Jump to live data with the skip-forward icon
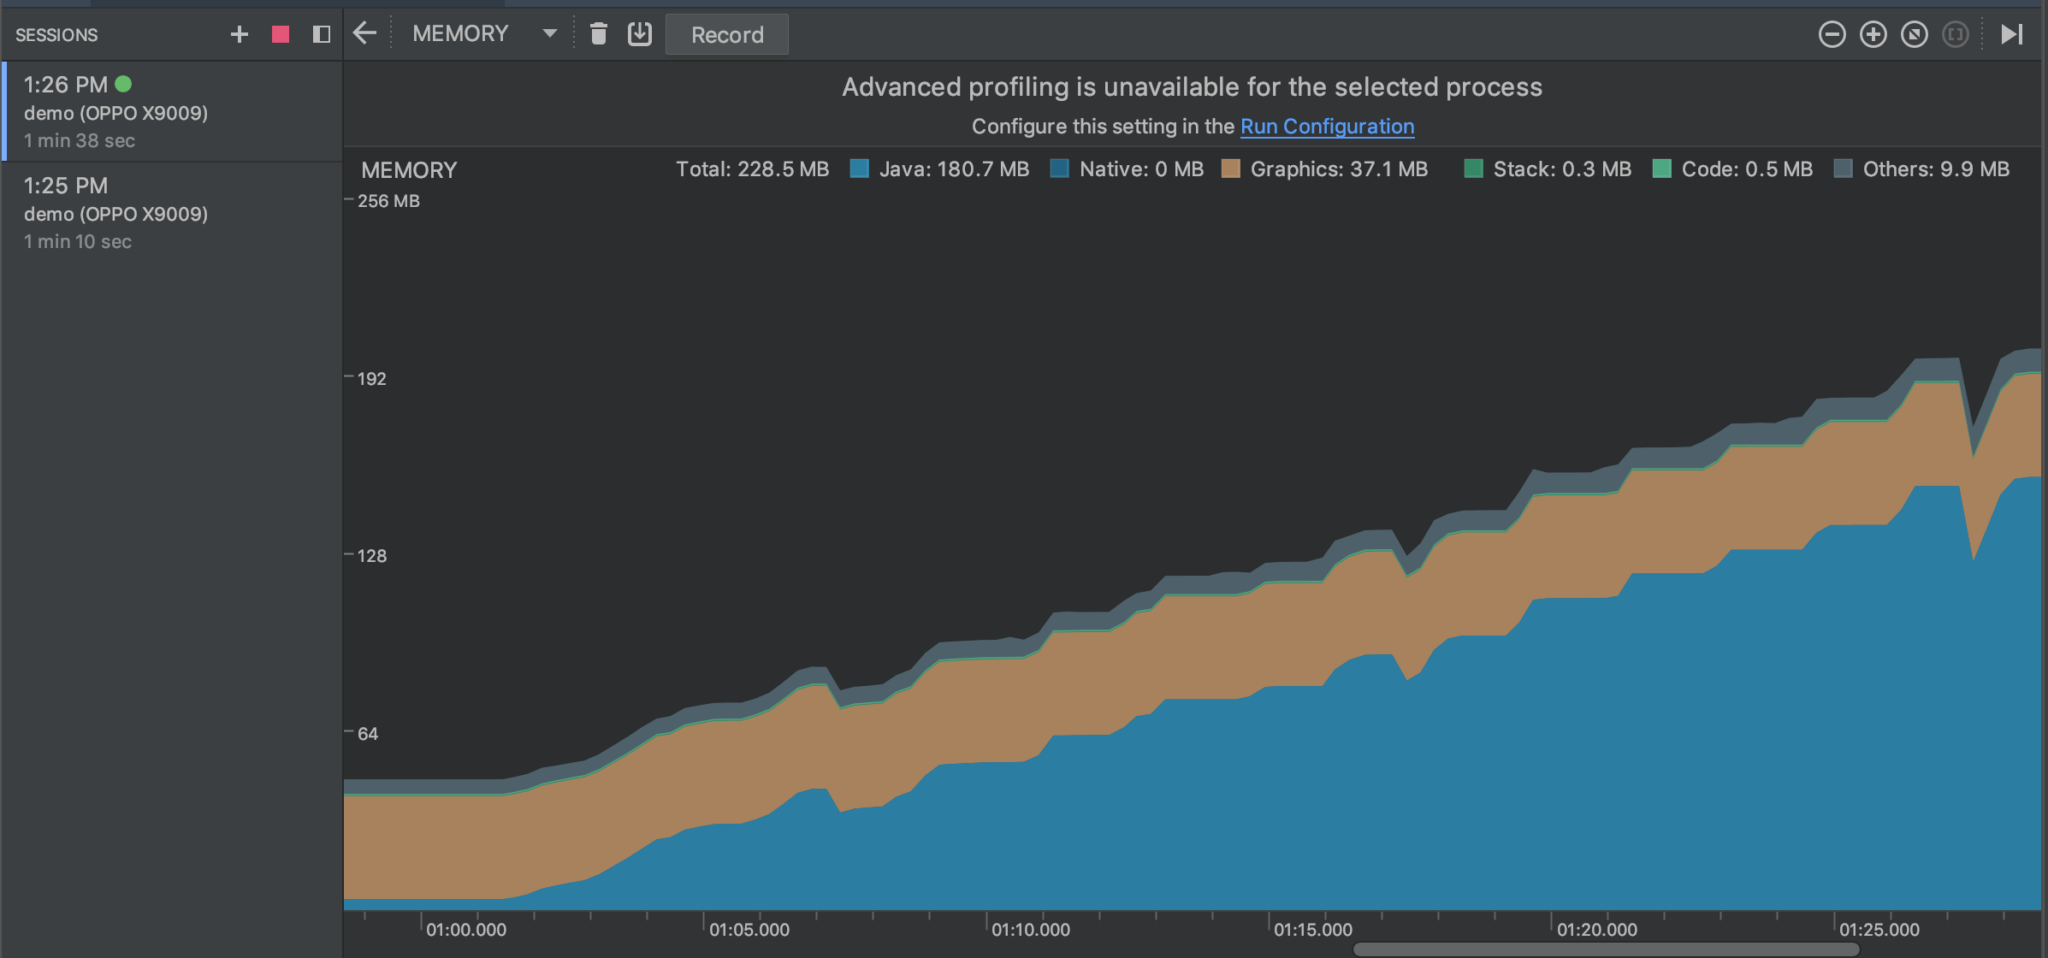 click(x=2013, y=34)
